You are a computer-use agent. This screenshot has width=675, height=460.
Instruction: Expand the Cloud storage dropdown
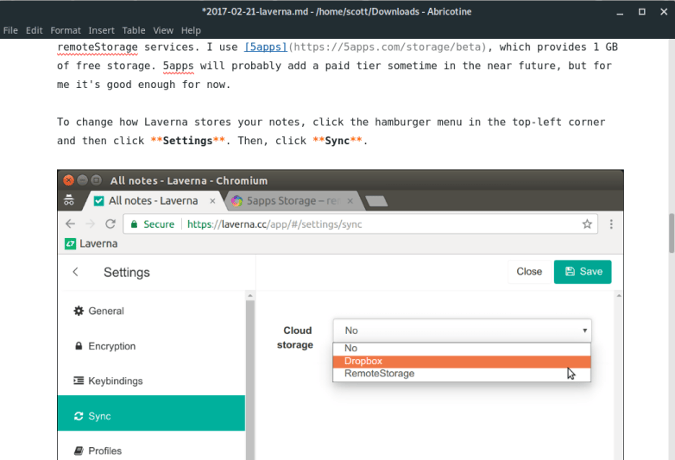[462, 330]
